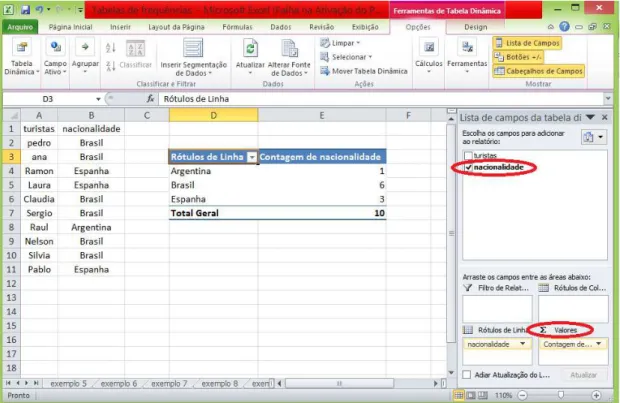The width and height of the screenshot is (620, 403).
Task: Open Customize Quick Access Toolbar dropdown
Action: [80, 9]
